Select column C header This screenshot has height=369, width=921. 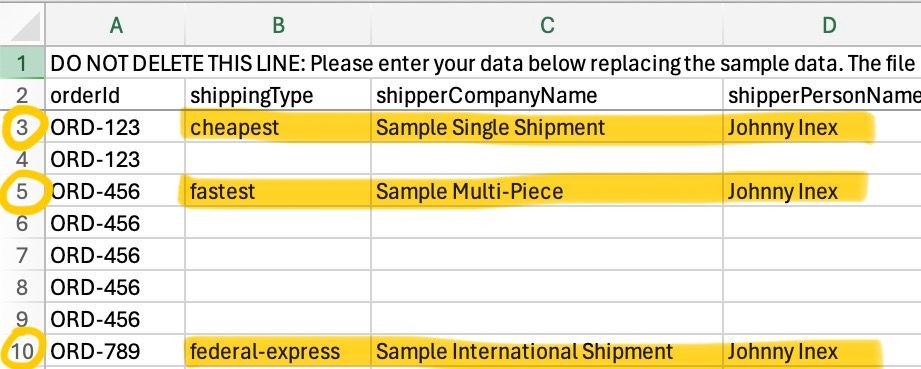(547, 25)
